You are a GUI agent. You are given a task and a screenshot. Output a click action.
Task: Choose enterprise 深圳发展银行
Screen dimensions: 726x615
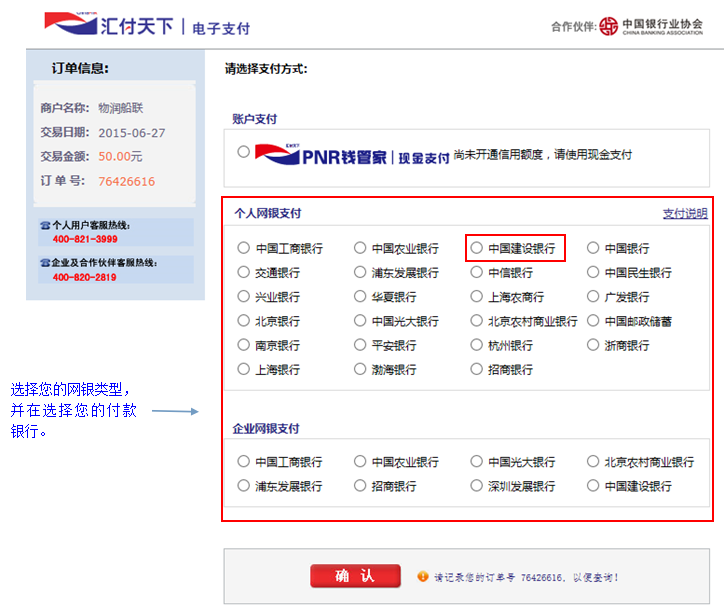(x=476, y=485)
